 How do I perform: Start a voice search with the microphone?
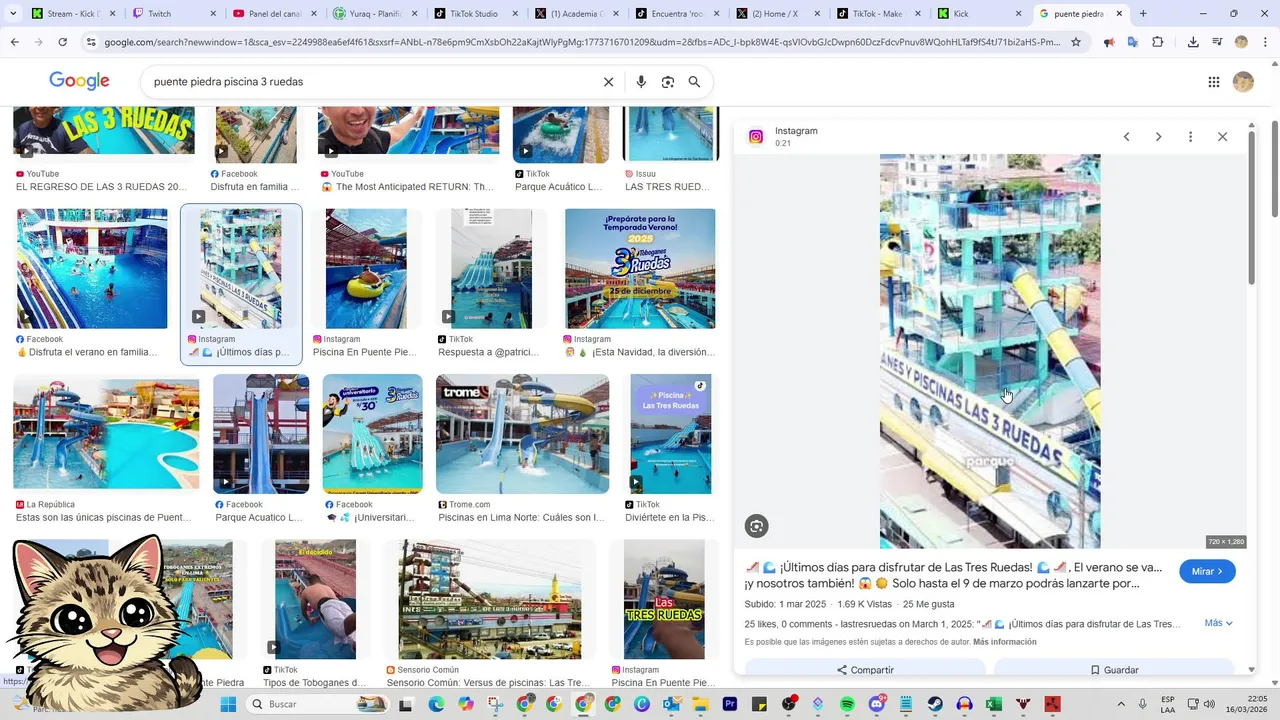[641, 82]
